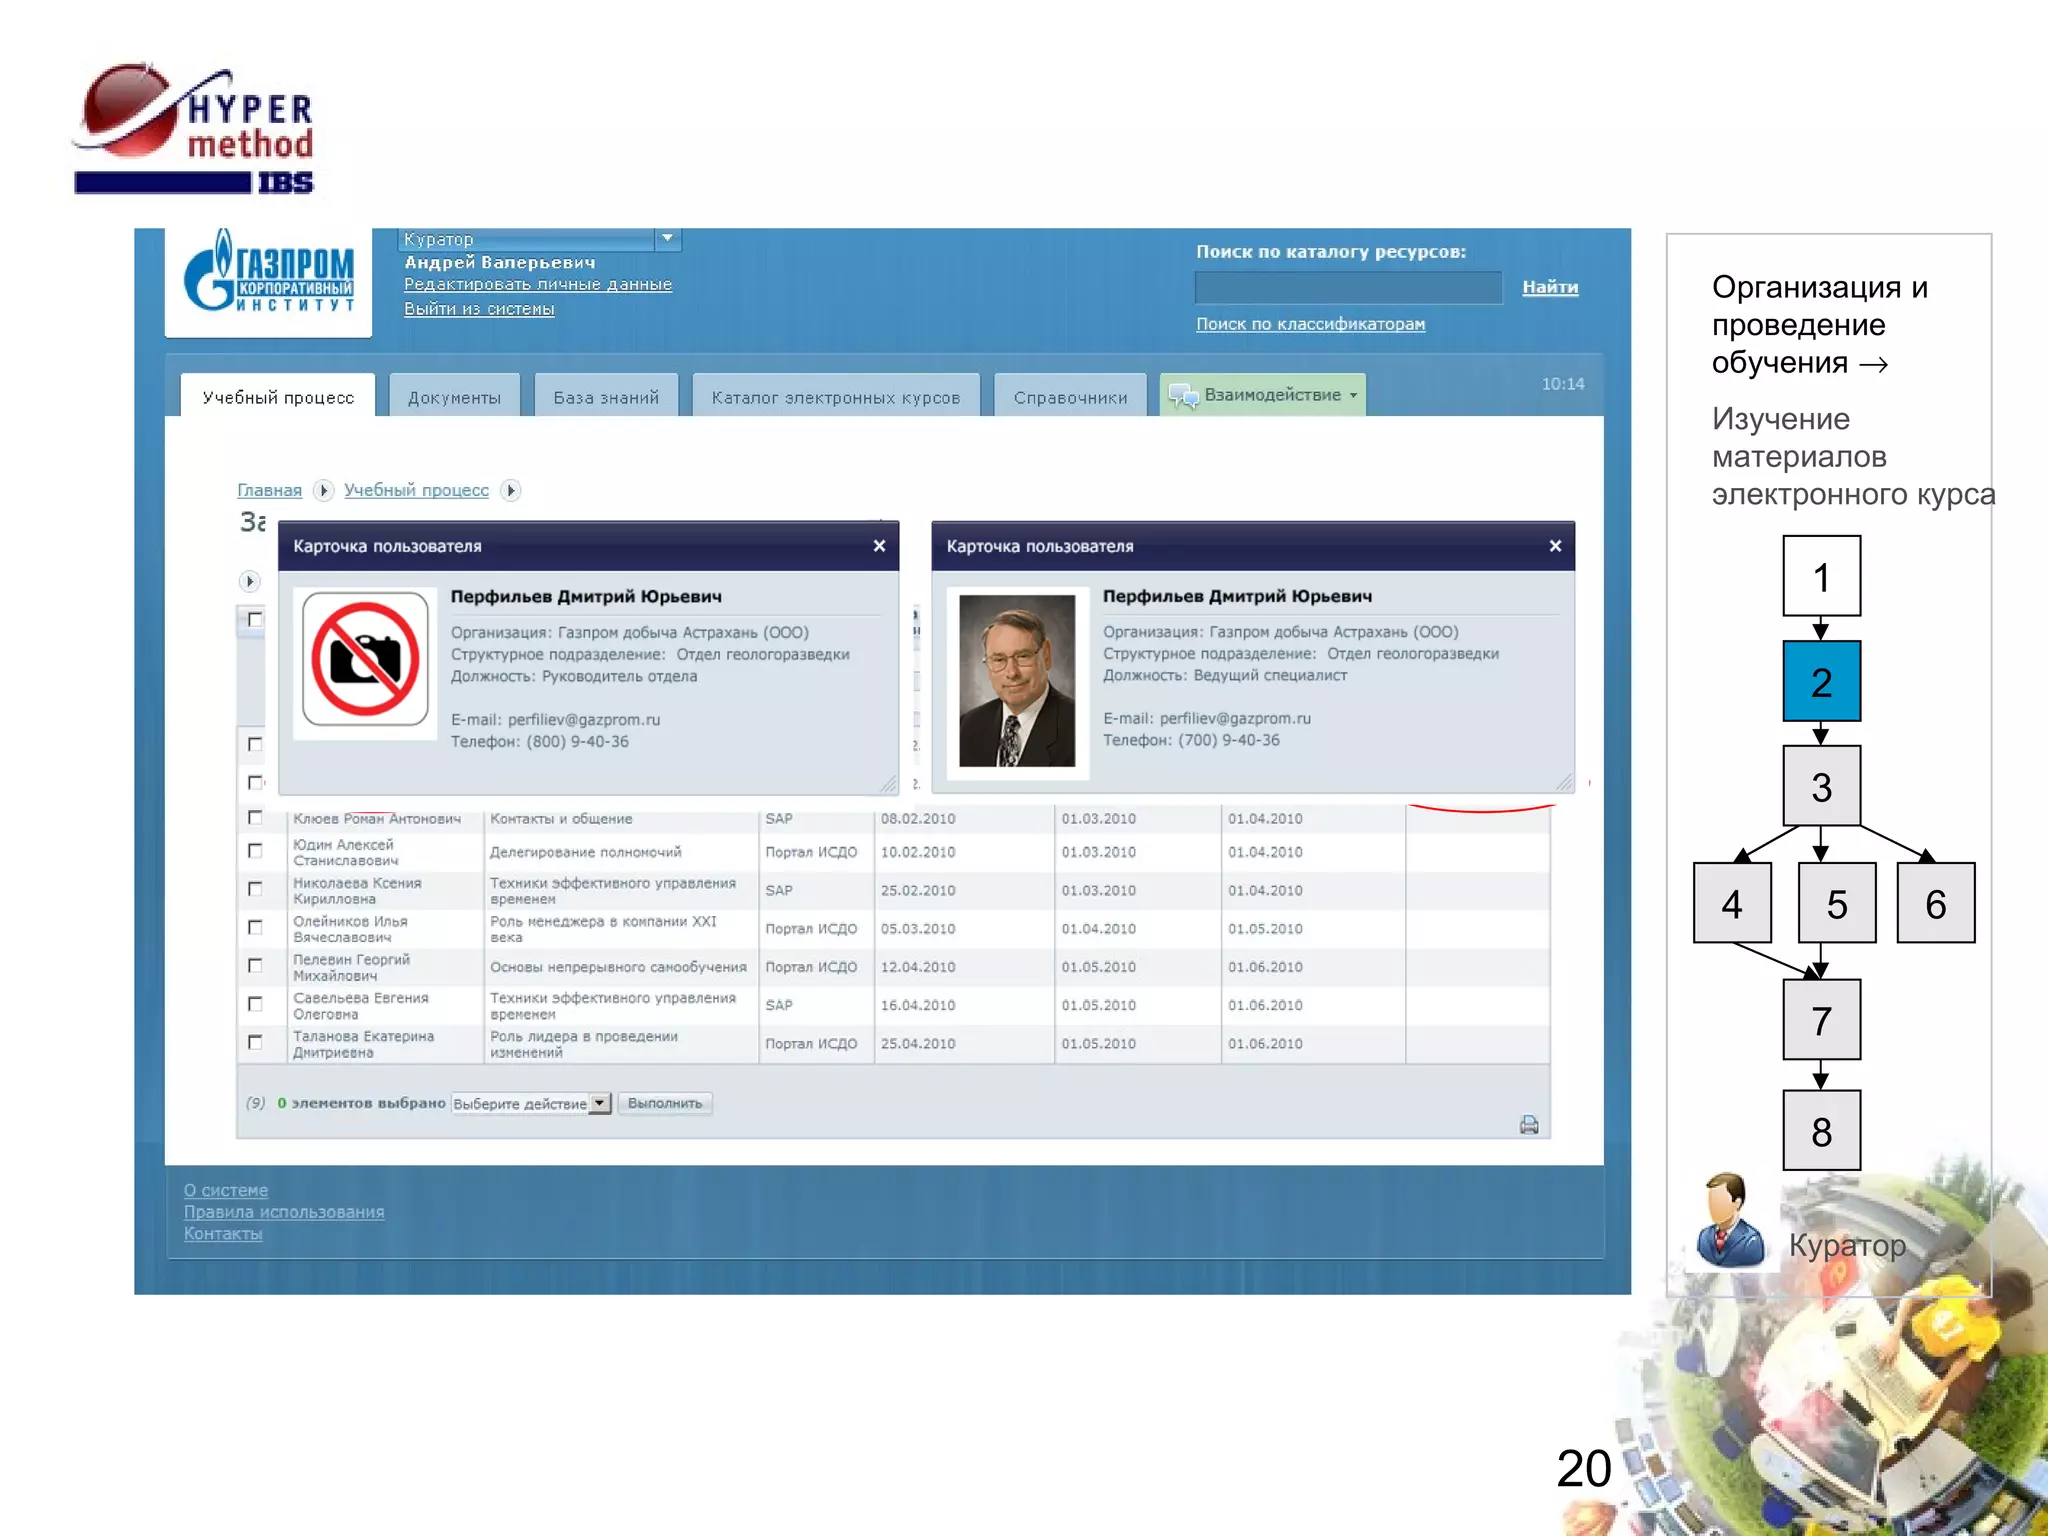Check the box for Клюев Роман Антонович
The width and height of the screenshot is (2048, 1536).
pyautogui.click(x=255, y=818)
